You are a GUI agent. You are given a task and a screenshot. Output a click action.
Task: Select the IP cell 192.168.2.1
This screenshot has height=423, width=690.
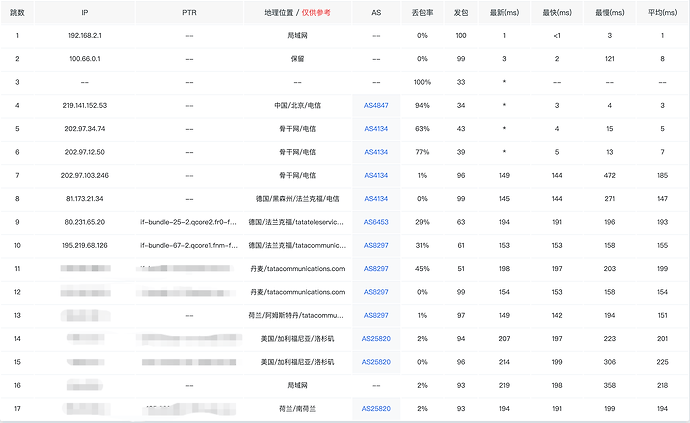coord(84,35)
